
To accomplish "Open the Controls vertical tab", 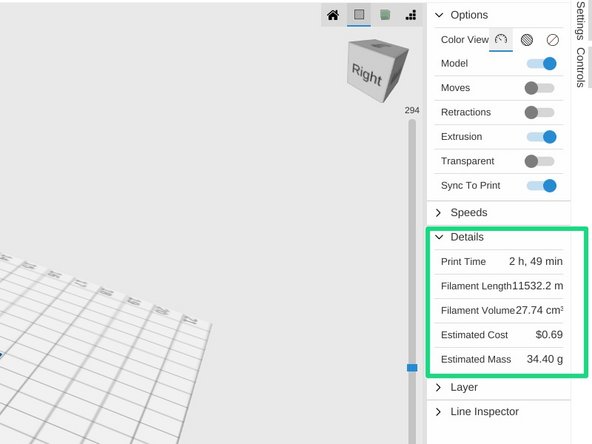I will pyautogui.click(x=581, y=67).
